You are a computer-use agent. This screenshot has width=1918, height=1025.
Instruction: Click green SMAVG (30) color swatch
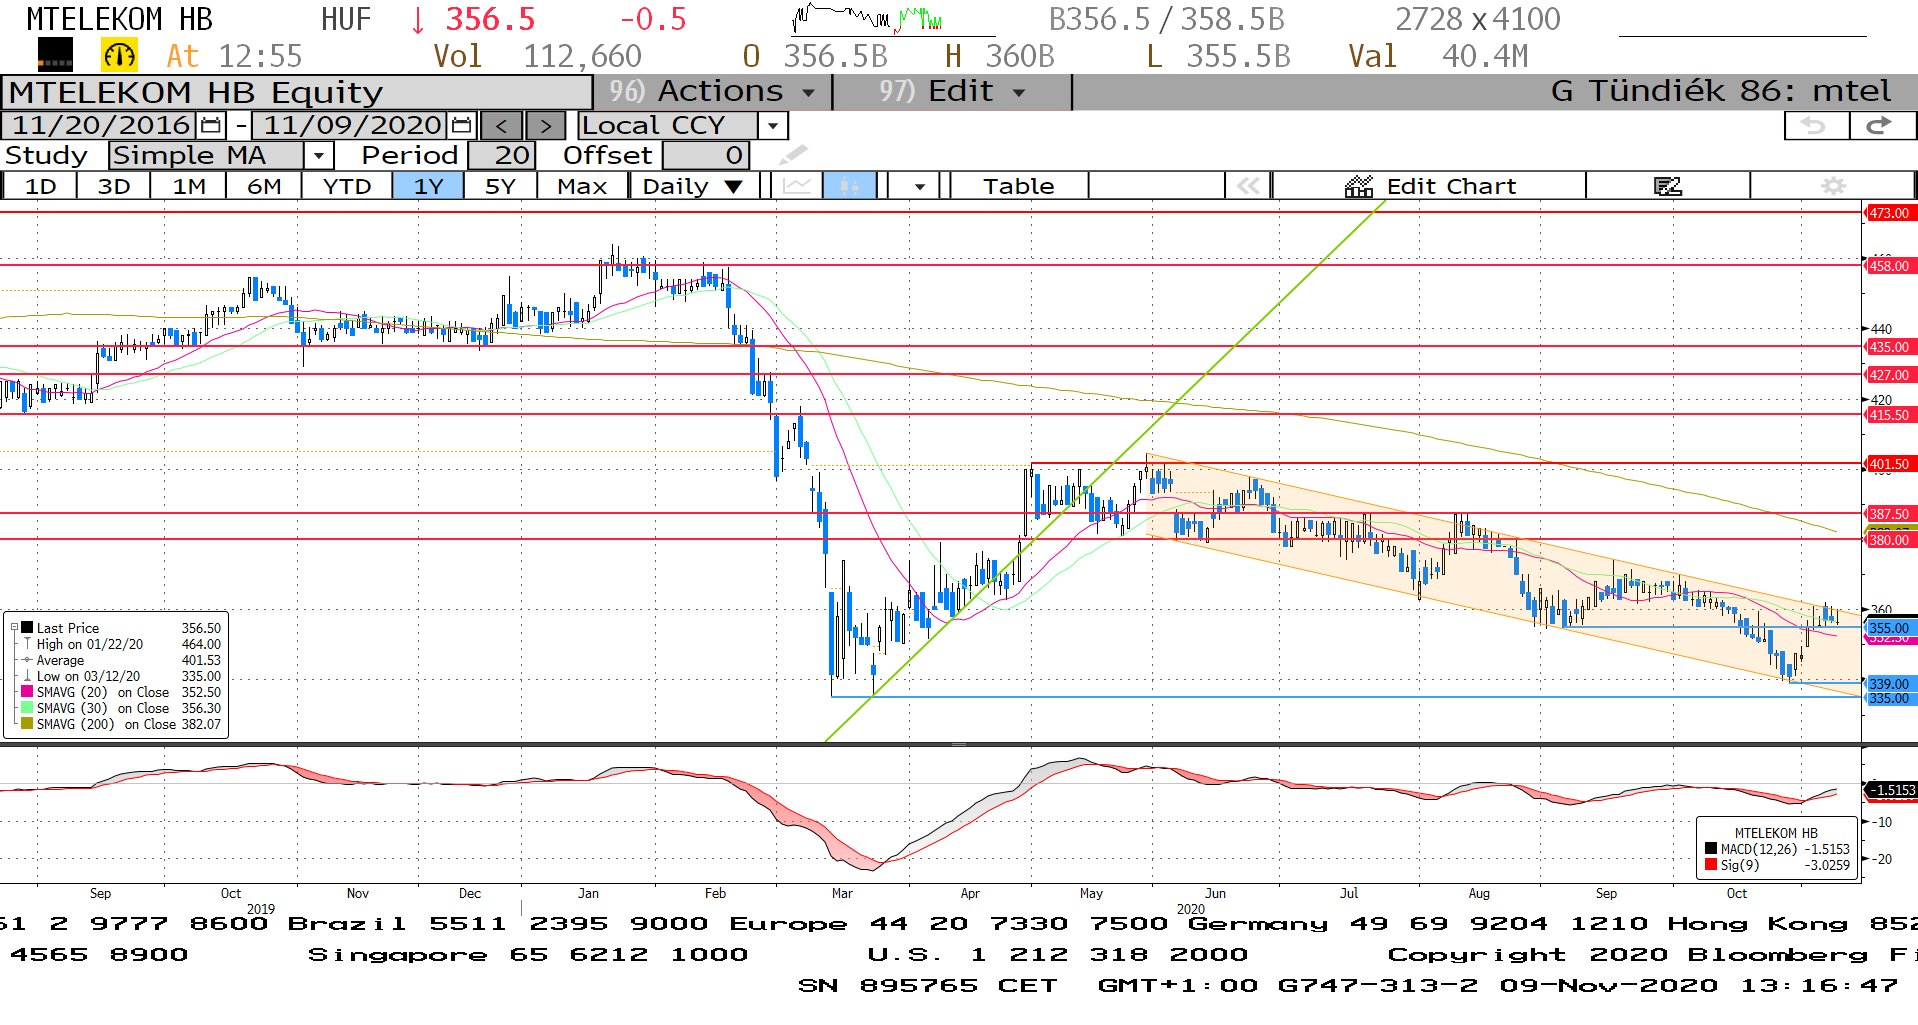tap(27, 708)
